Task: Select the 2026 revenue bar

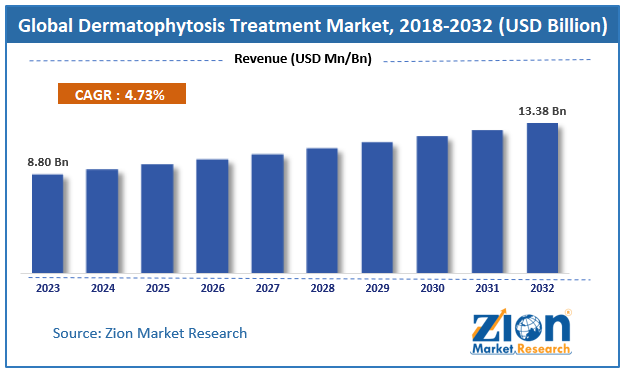Action: [212, 216]
